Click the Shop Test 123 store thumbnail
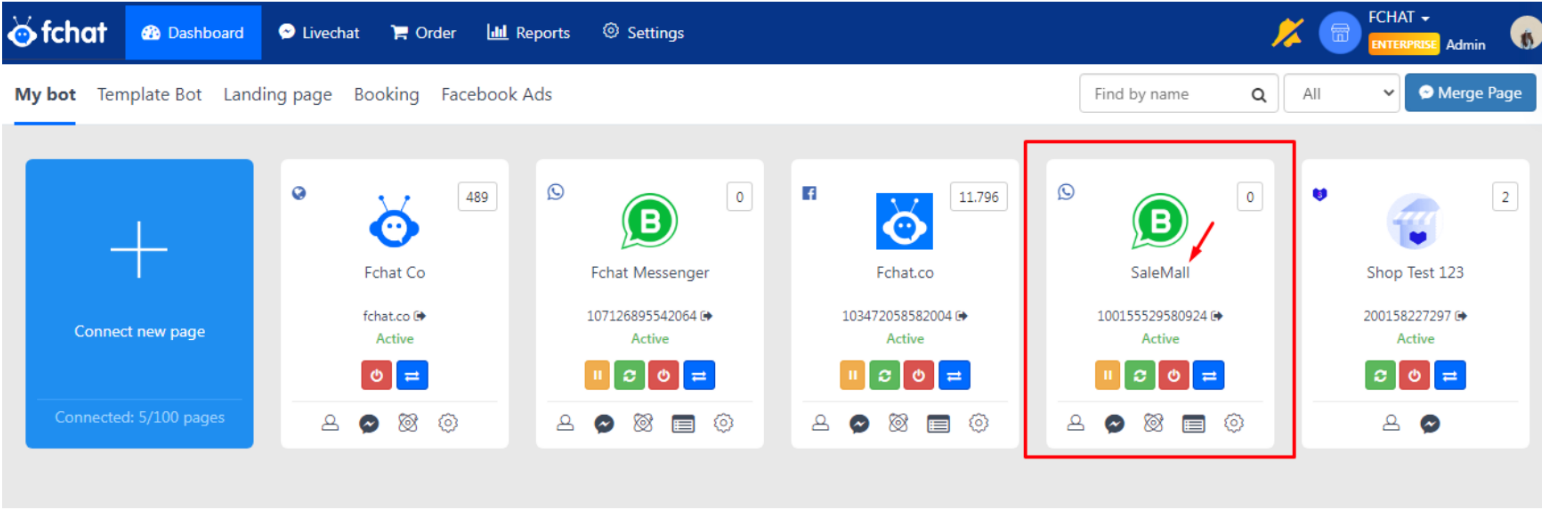Image resolution: width=1542 pixels, height=527 pixels. click(x=1414, y=221)
